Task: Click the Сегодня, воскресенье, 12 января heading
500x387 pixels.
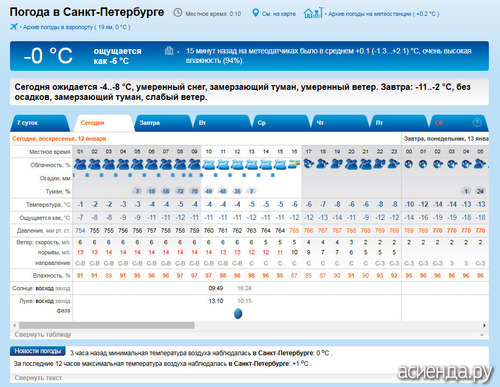Action: coord(59,138)
